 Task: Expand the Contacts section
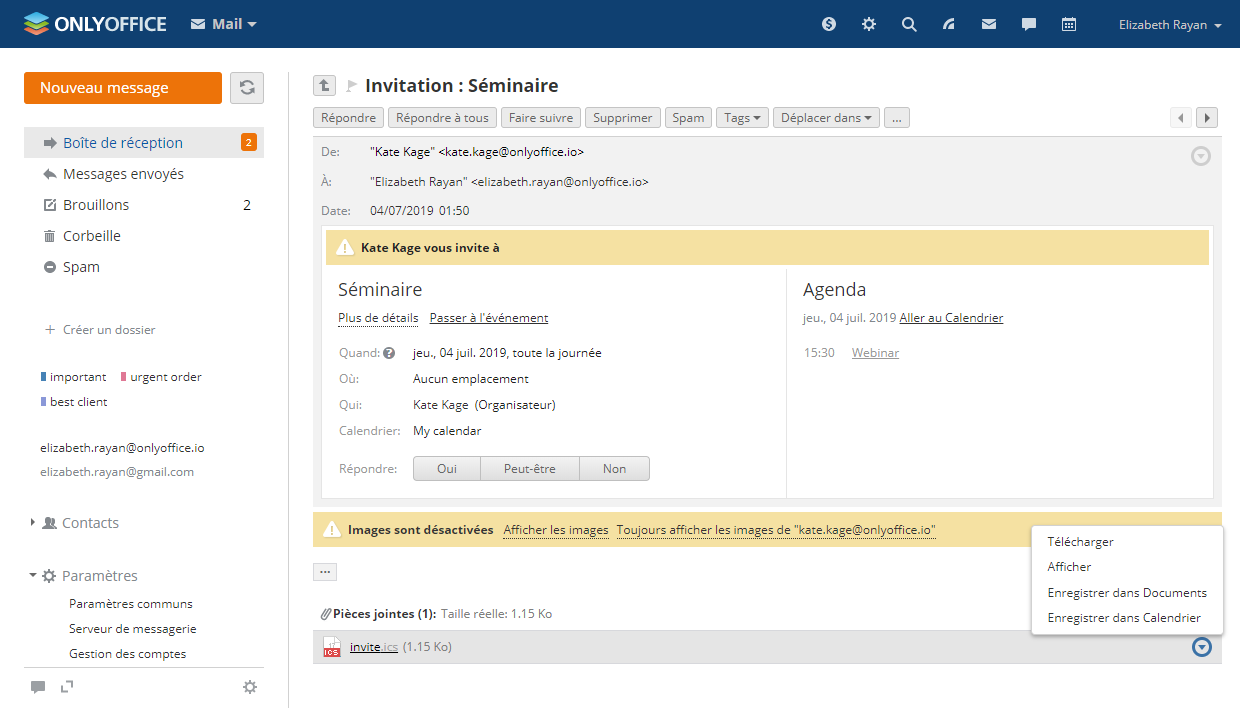pos(90,523)
